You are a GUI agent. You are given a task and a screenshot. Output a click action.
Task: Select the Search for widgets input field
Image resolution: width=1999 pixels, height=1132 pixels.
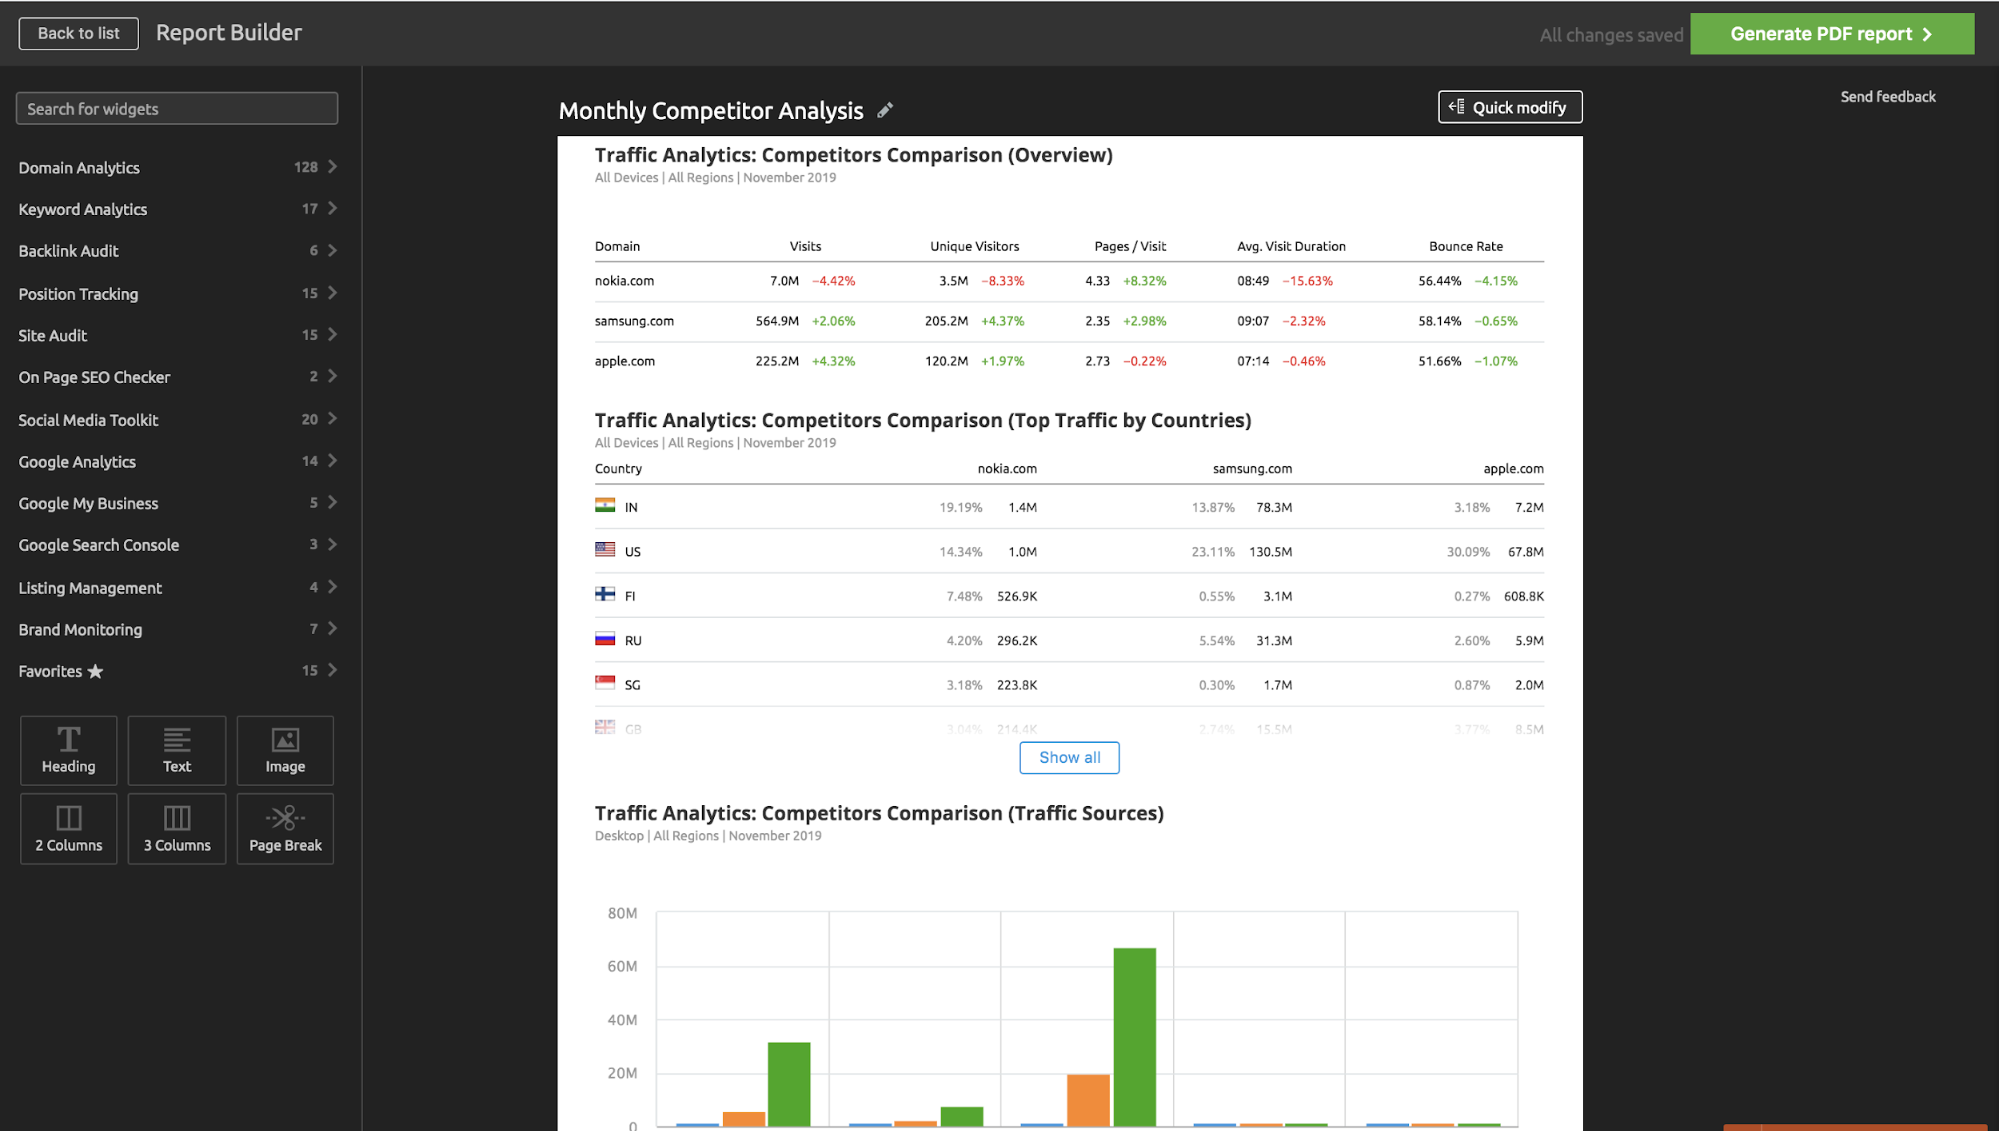pos(176,108)
